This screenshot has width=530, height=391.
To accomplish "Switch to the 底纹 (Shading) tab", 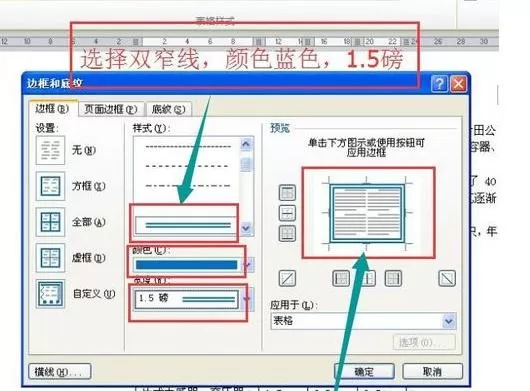I will 168,109.
